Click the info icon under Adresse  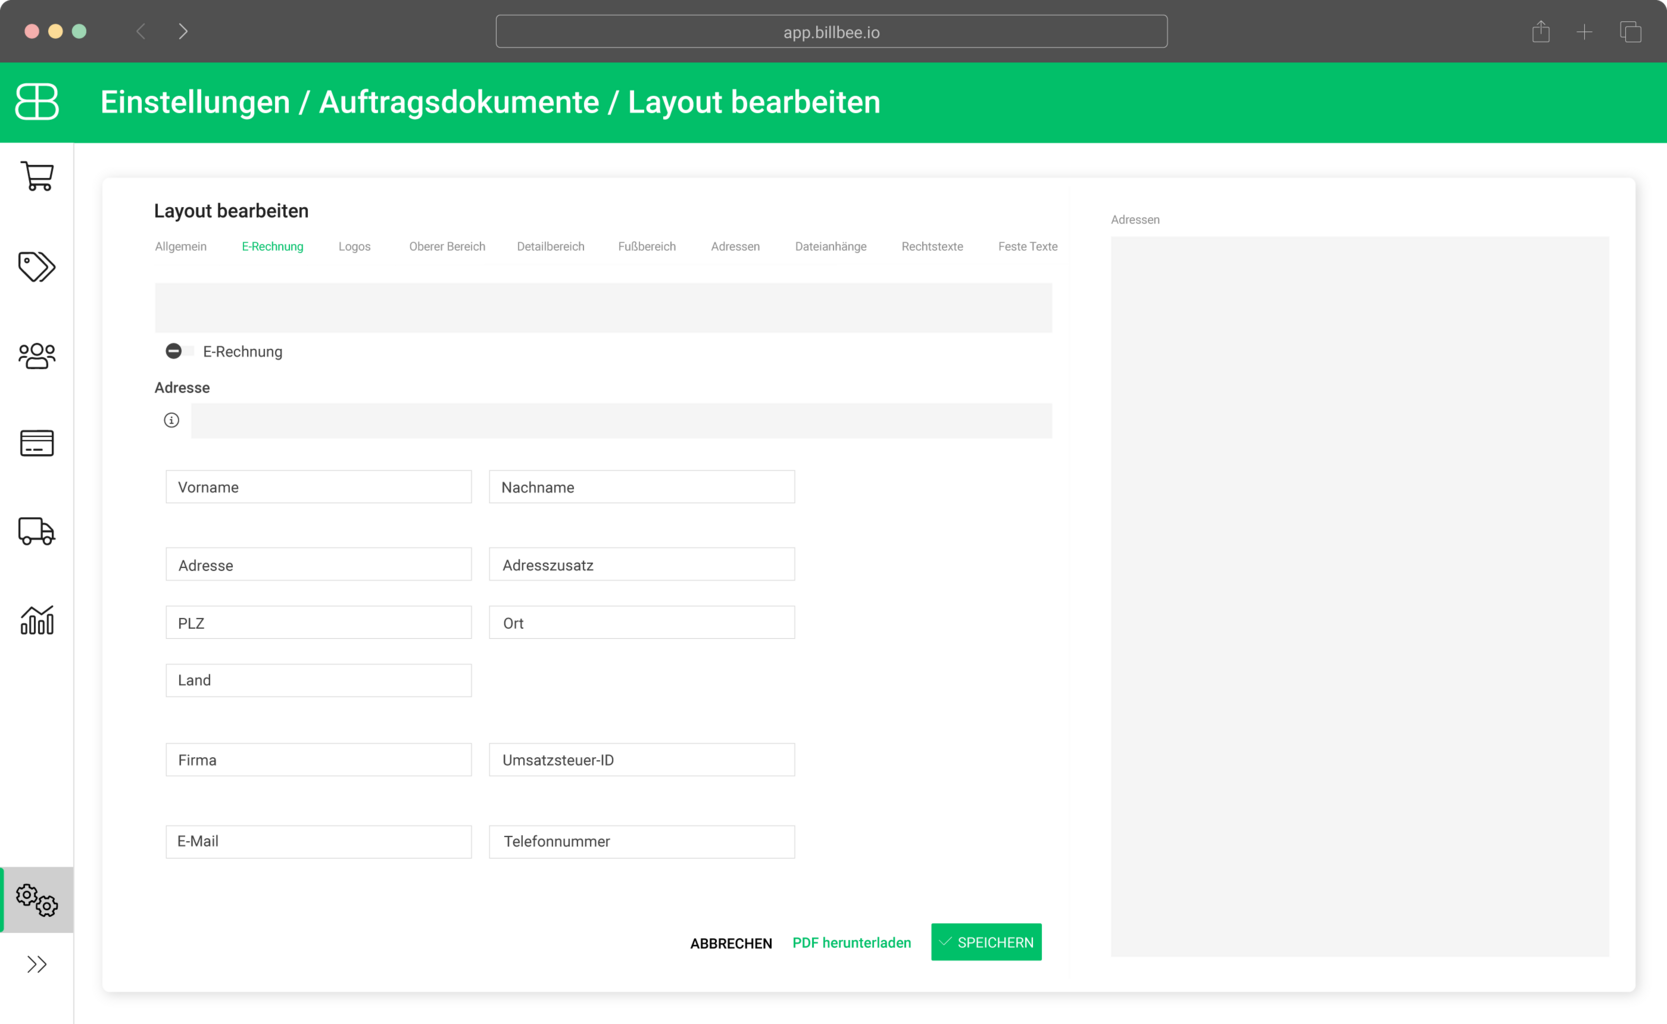click(x=172, y=420)
